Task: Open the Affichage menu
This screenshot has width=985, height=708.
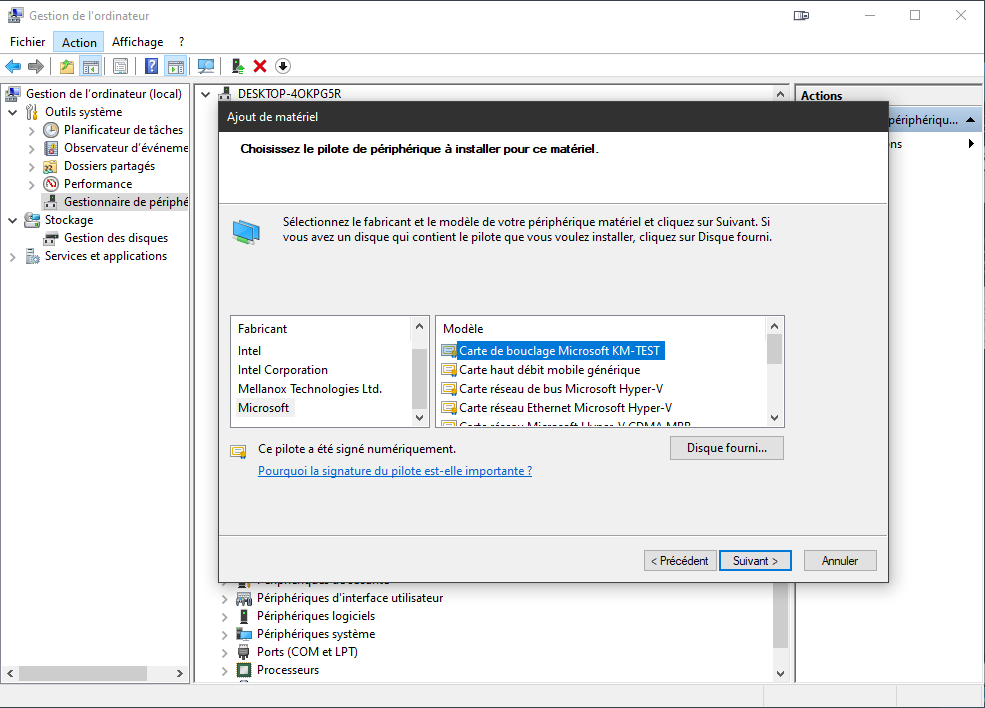Action: [138, 42]
